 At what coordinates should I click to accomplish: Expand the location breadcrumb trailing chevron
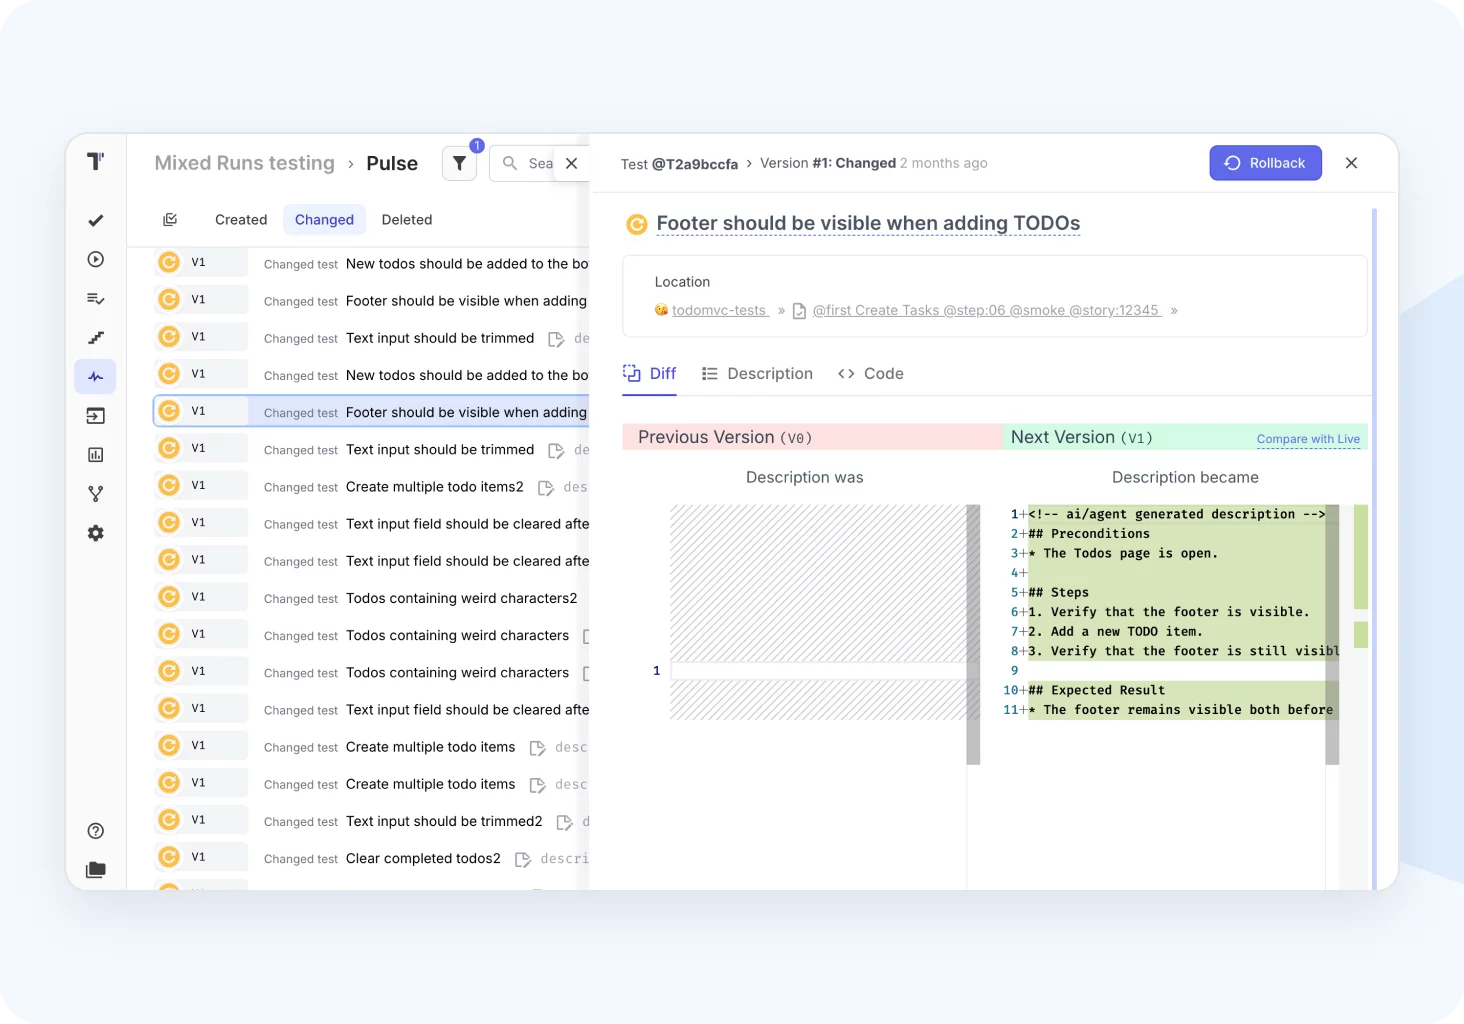(x=1174, y=311)
